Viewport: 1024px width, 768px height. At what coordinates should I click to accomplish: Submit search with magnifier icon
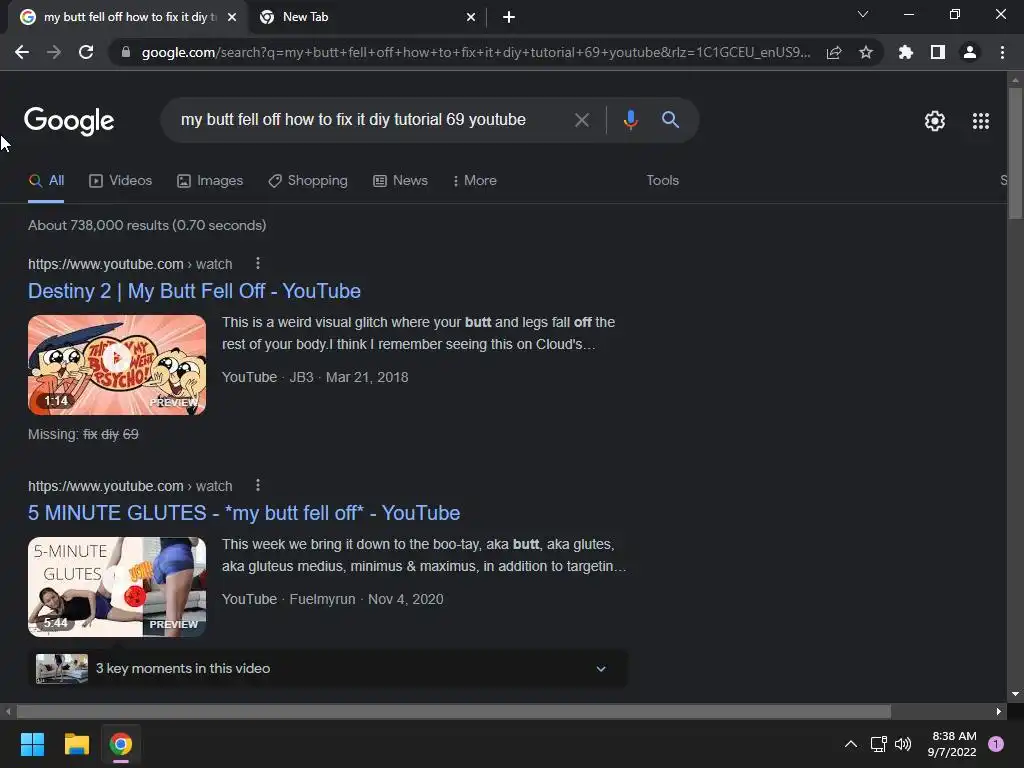(670, 120)
